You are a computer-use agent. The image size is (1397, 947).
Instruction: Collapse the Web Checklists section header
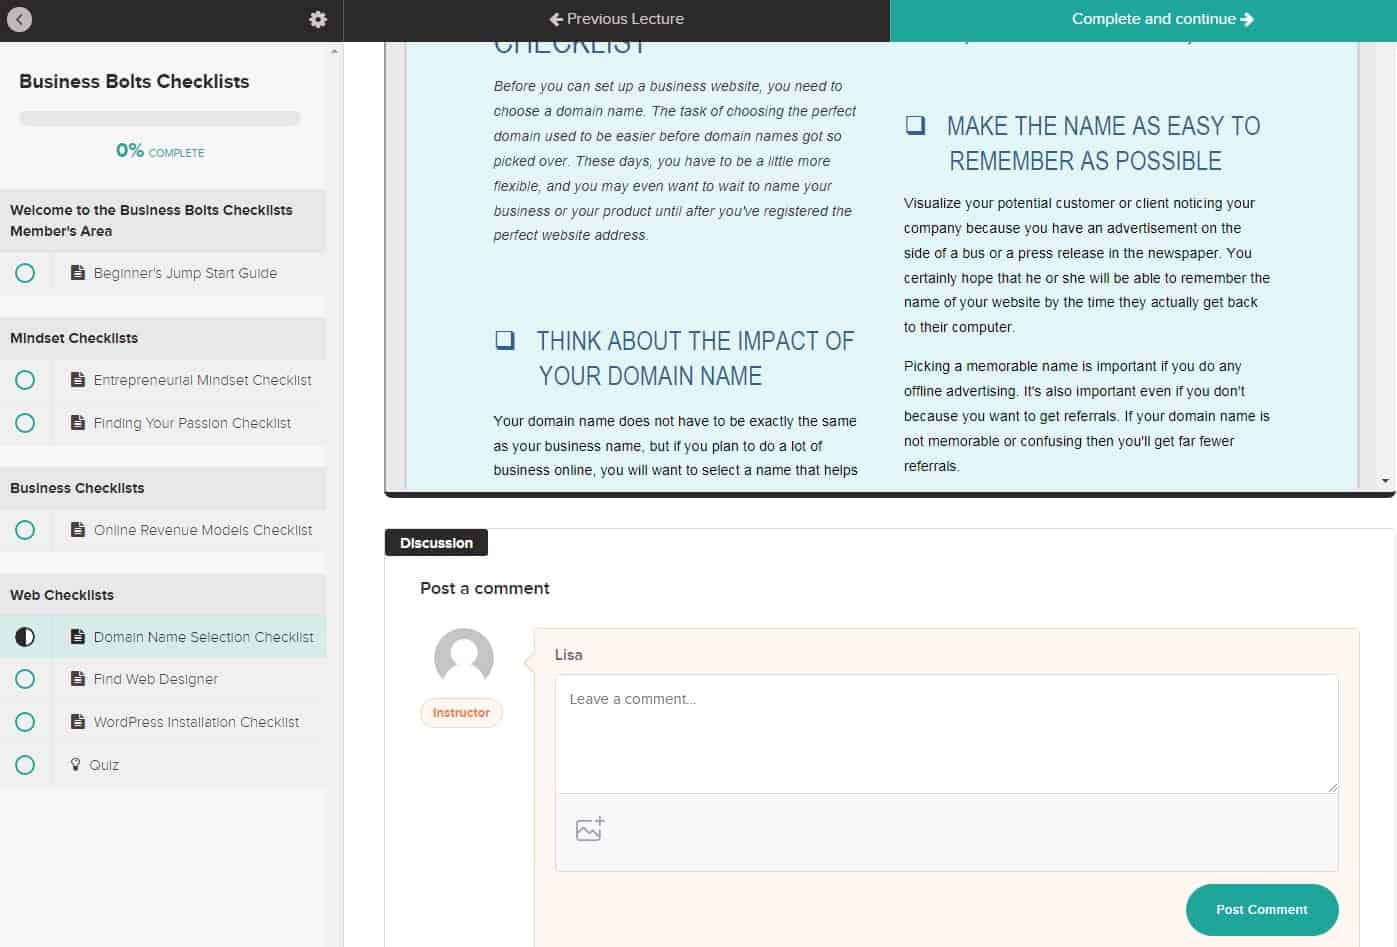pyautogui.click(x=163, y=595)
